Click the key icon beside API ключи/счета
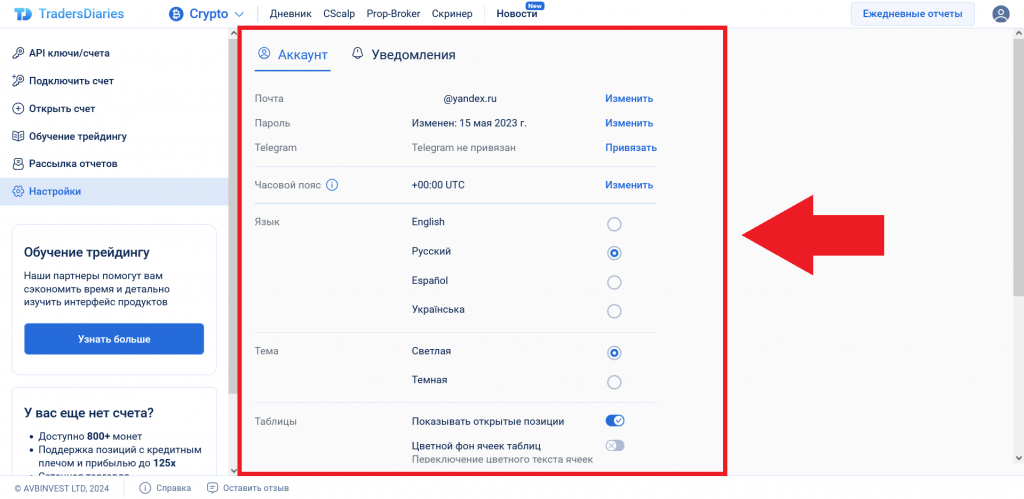This screenshot has width=1024, height=499. 18,54
